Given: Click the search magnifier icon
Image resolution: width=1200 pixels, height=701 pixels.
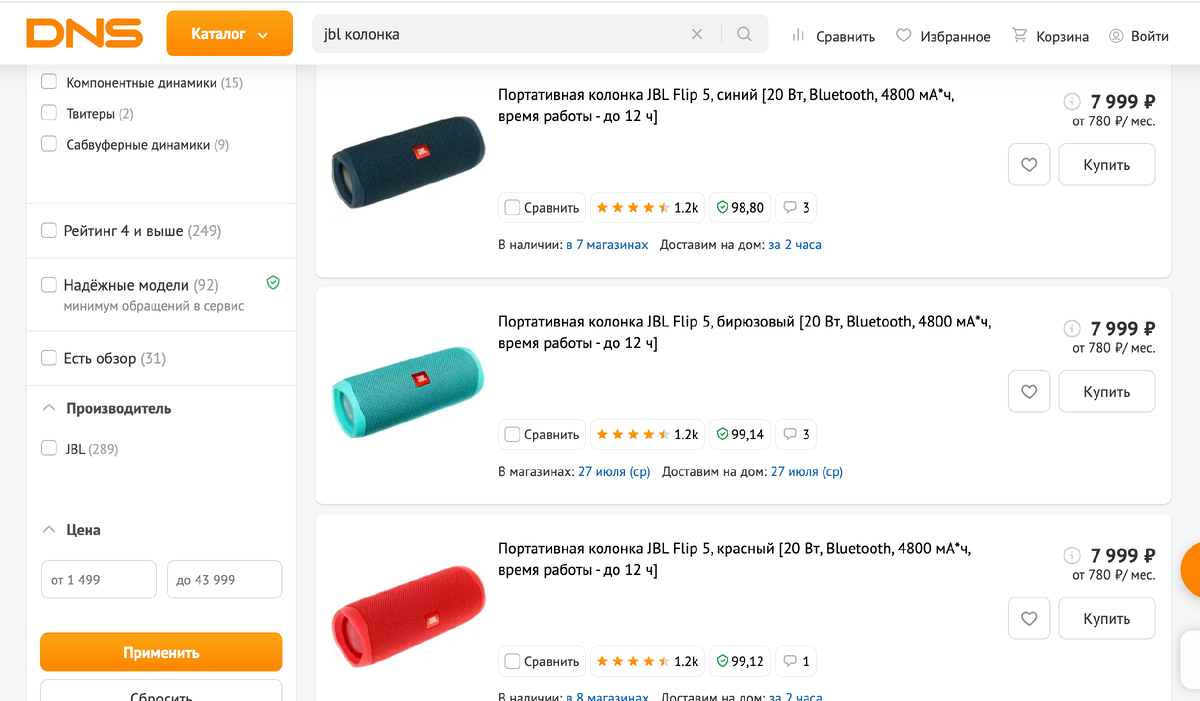Looking at the screenshot, I should (744, 33).
